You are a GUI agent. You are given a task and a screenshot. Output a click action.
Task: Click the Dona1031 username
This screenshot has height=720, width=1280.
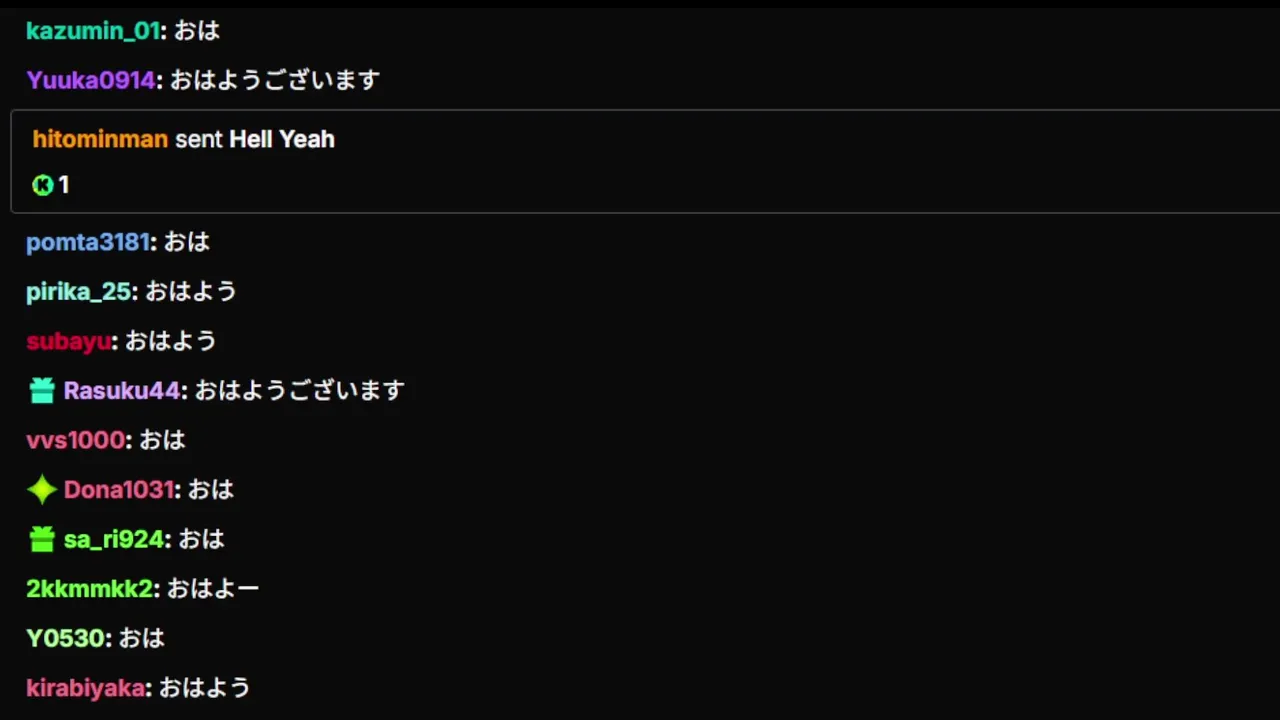tap(119, 490)
